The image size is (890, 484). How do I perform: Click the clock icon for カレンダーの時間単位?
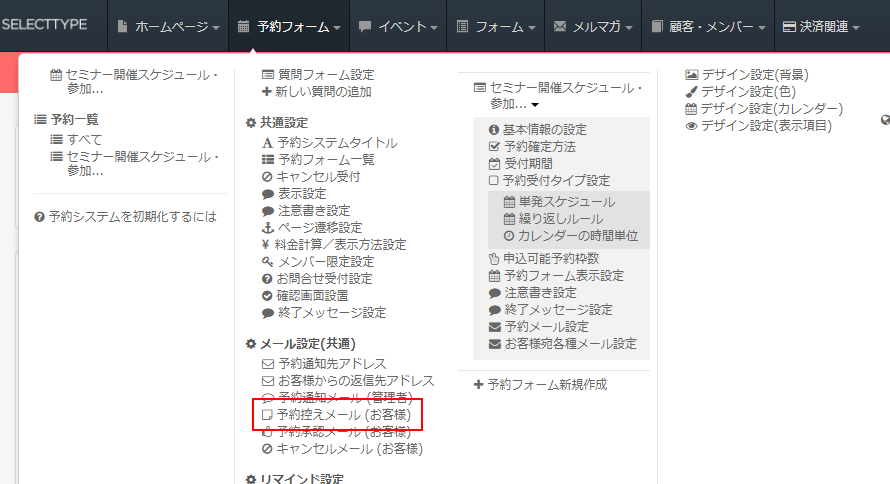(x=509, y=237)
